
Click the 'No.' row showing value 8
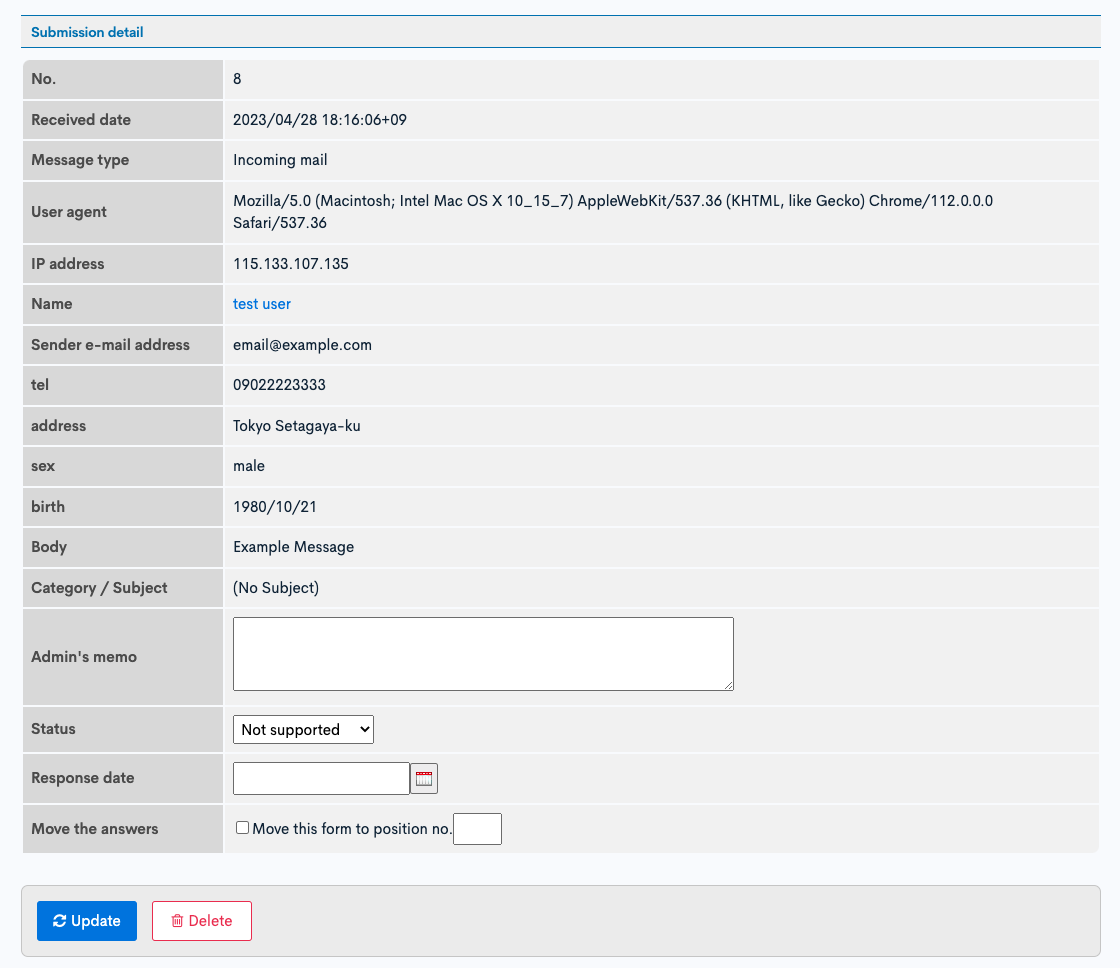(237, 78)
